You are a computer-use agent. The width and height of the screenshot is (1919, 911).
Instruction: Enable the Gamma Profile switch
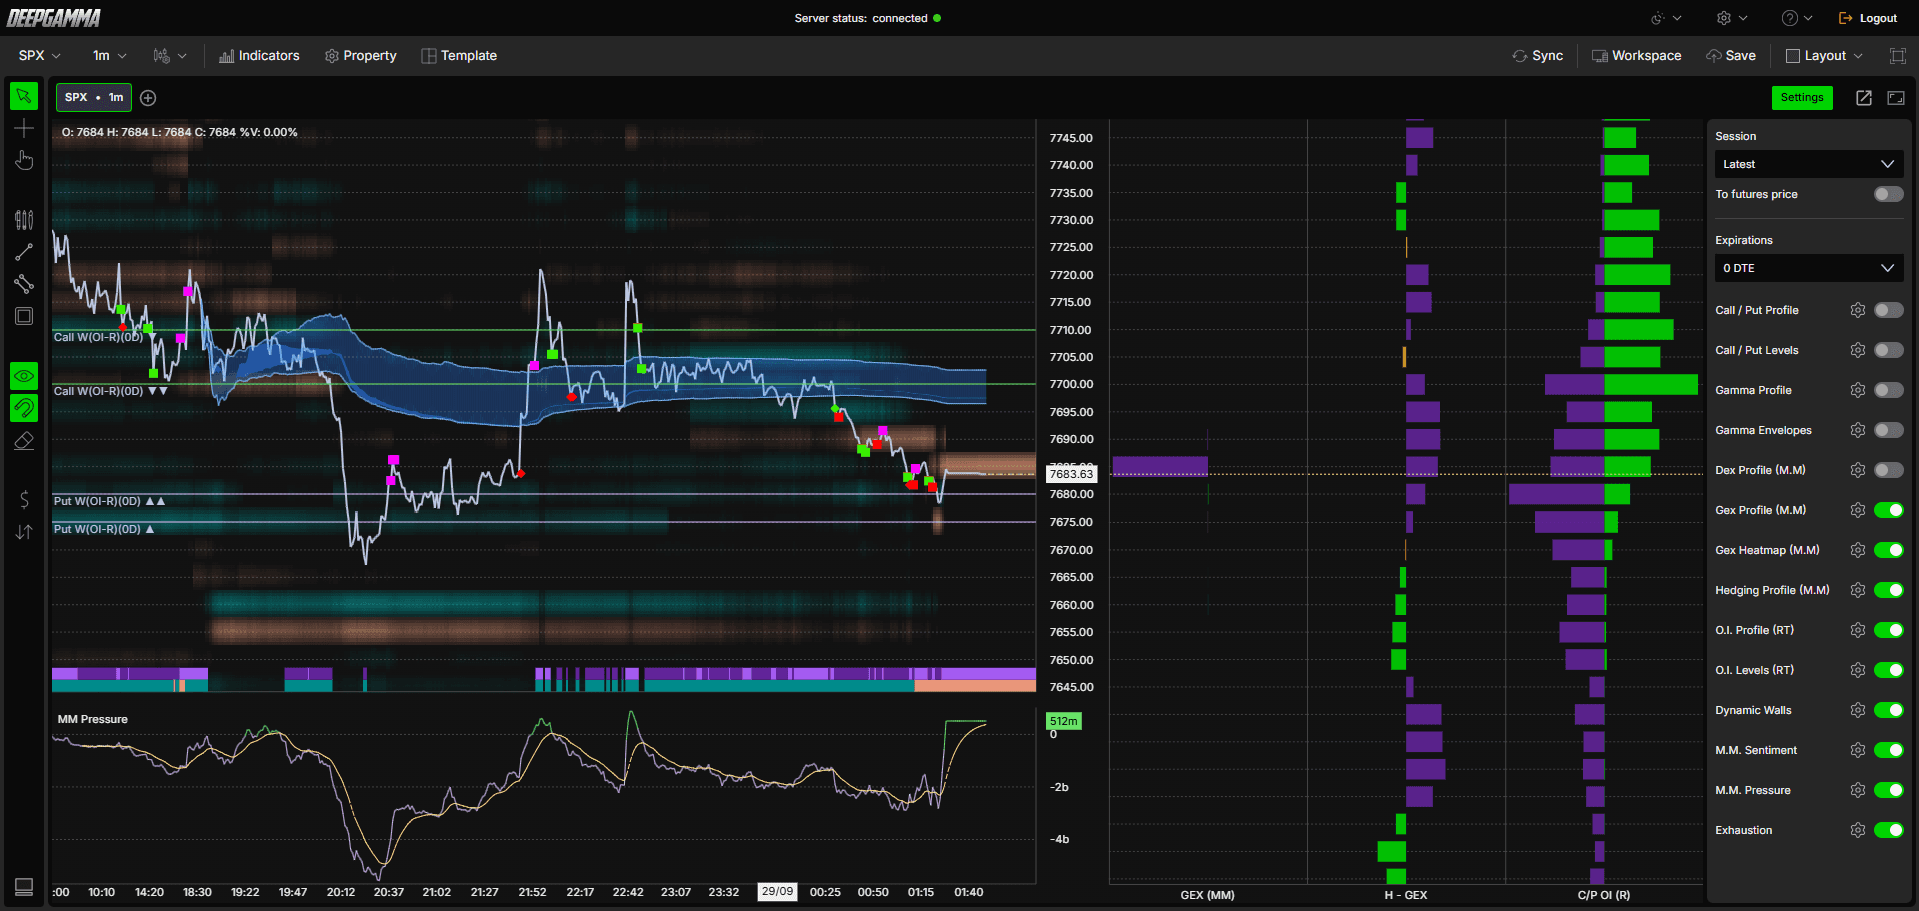(1889, 390)
